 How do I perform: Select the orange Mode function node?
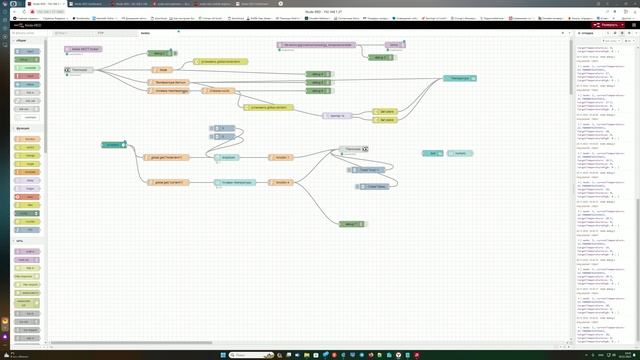pos(162,70)
